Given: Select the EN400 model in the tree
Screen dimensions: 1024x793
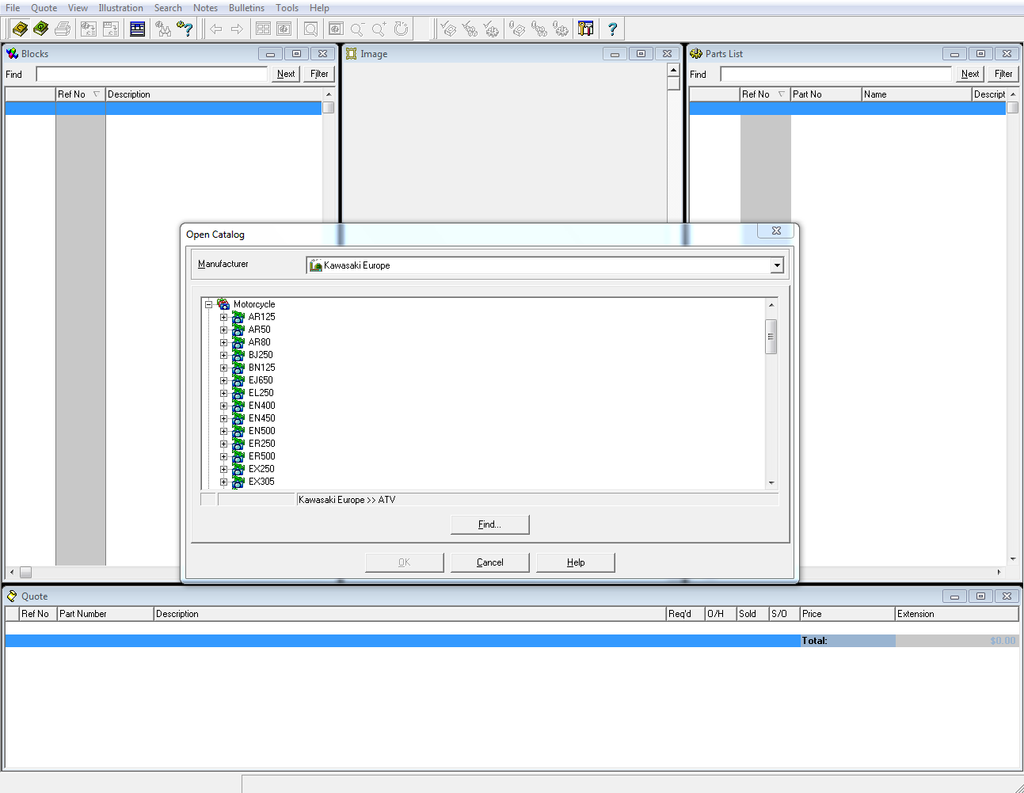Looking at the screenshot, I should pos(262,406).
